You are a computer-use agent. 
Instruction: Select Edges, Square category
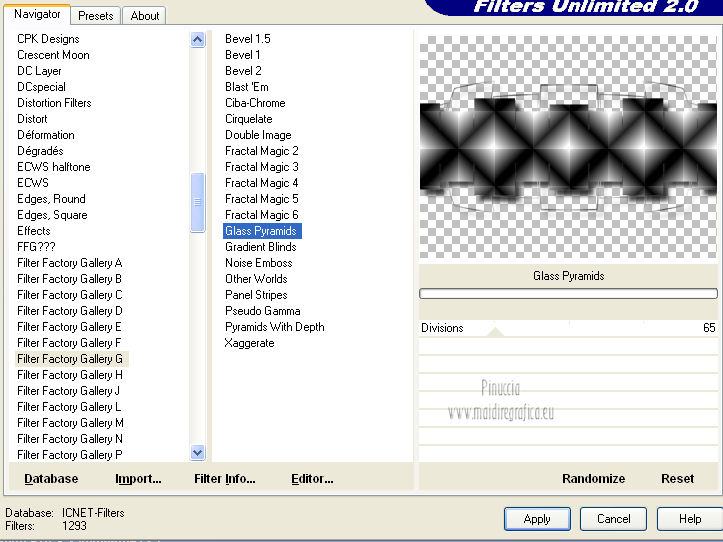point(52,215)
